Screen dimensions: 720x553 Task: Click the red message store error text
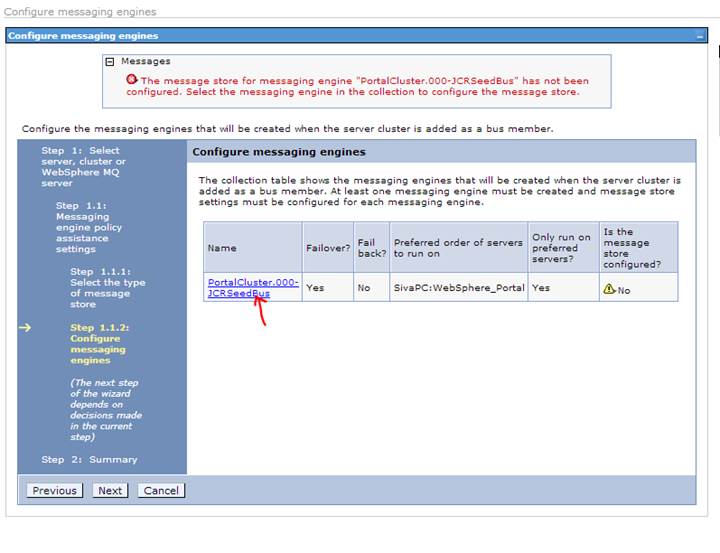tap(358, 86)
